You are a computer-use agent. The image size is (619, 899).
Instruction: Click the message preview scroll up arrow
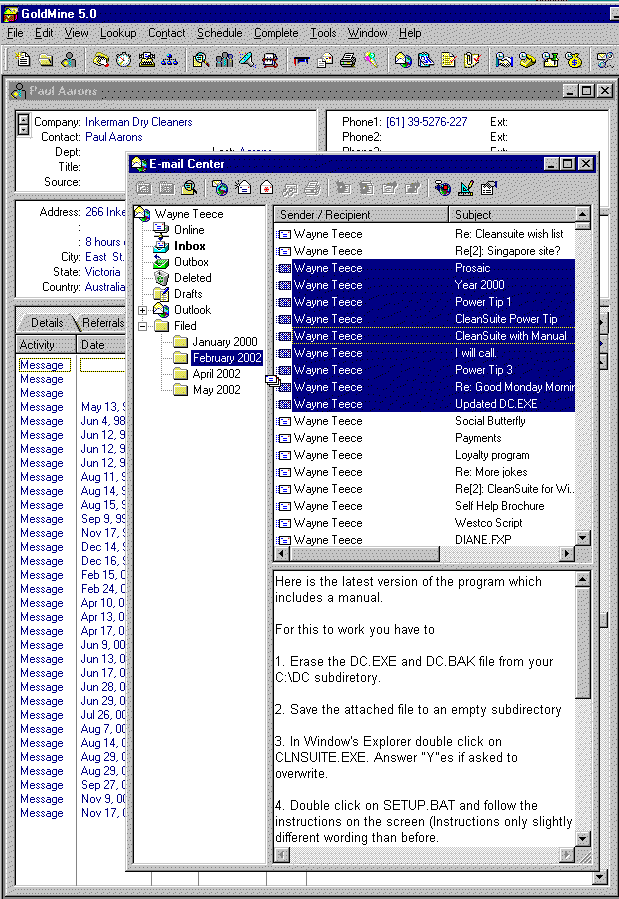582,579
